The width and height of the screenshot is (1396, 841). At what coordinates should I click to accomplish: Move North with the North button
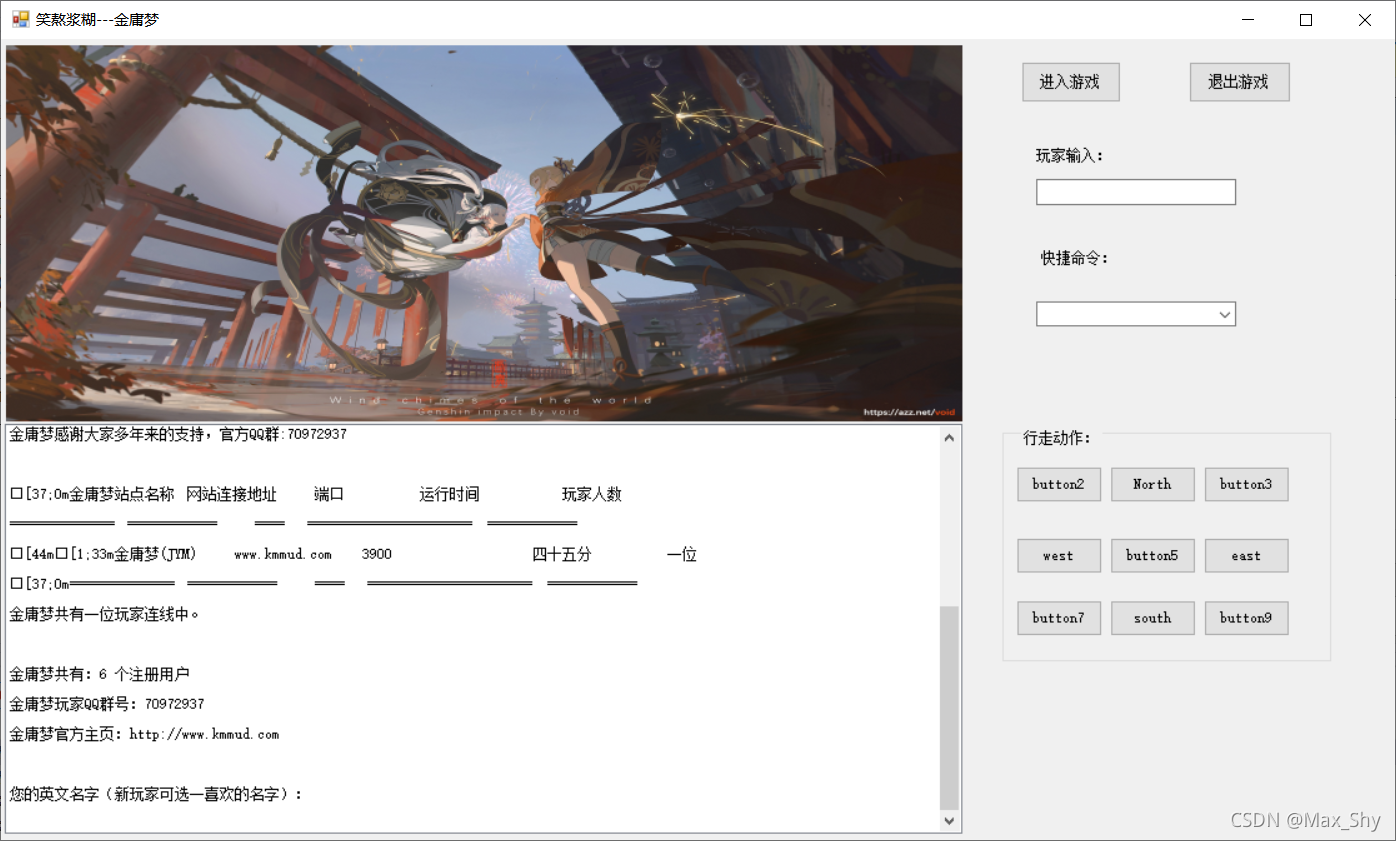click(x=1152, y=484)
